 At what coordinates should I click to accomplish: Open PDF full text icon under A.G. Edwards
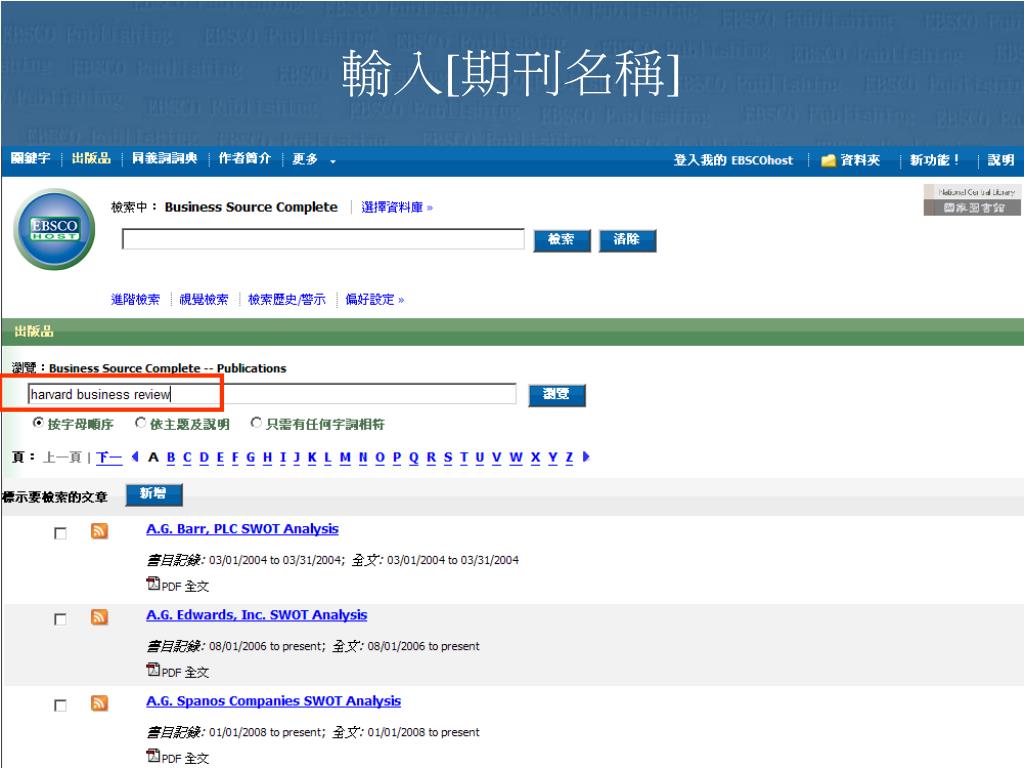[153, 671]
